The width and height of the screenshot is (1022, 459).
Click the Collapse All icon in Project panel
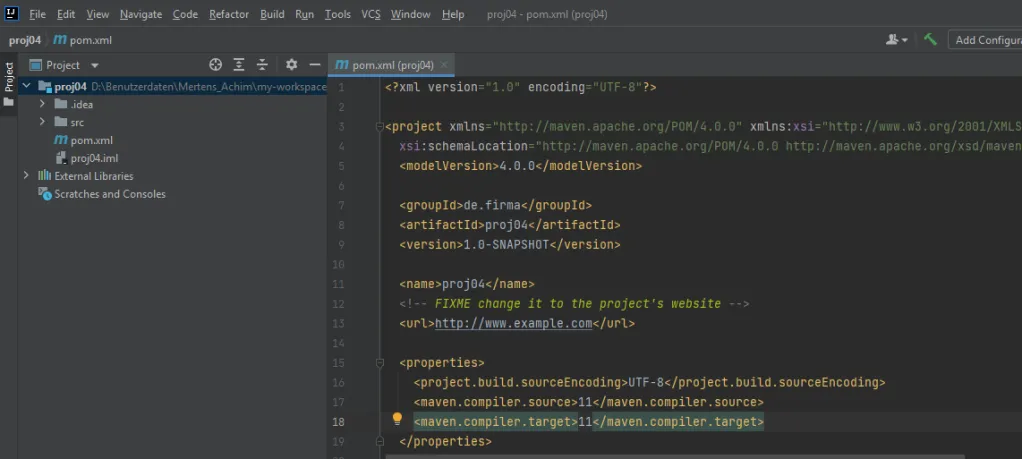(262, 65)
